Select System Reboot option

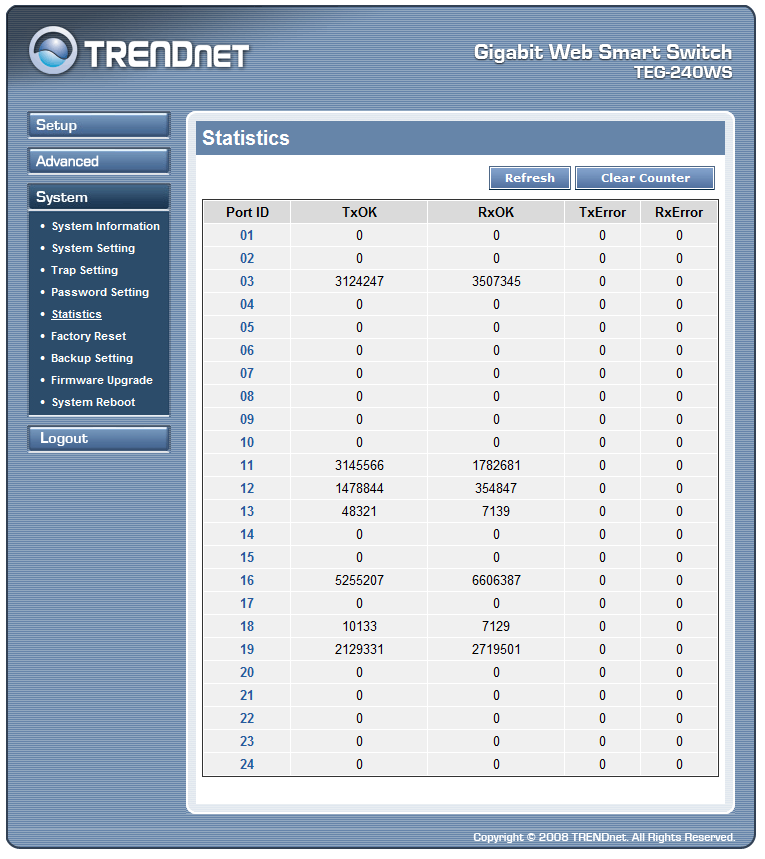[x=93, y=402]
